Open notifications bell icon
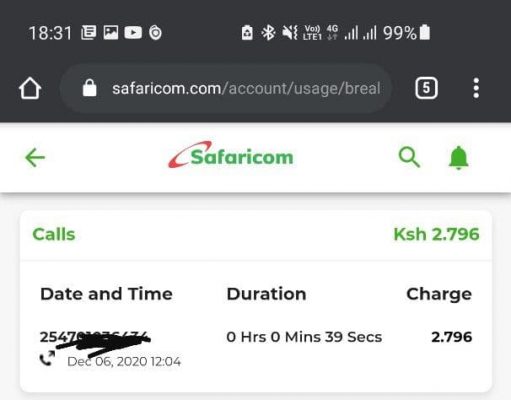 click(459, 158)
